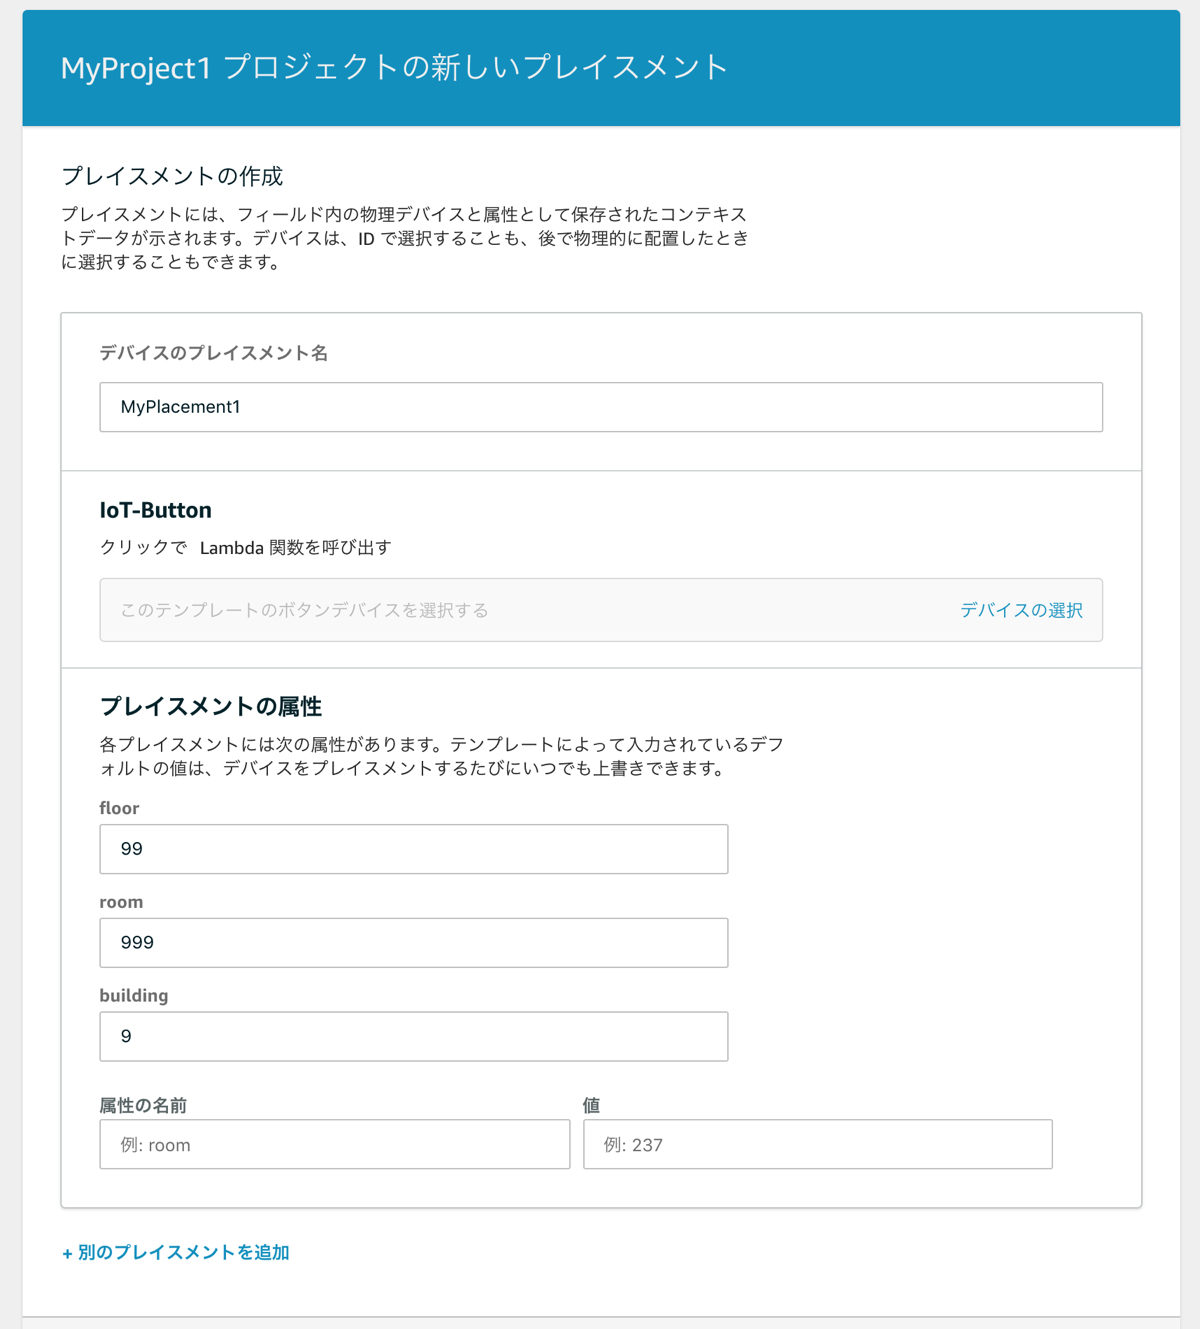Click the 値 field showing 例: 237
1200x1329 pixels.
[x=817, y=1144]
